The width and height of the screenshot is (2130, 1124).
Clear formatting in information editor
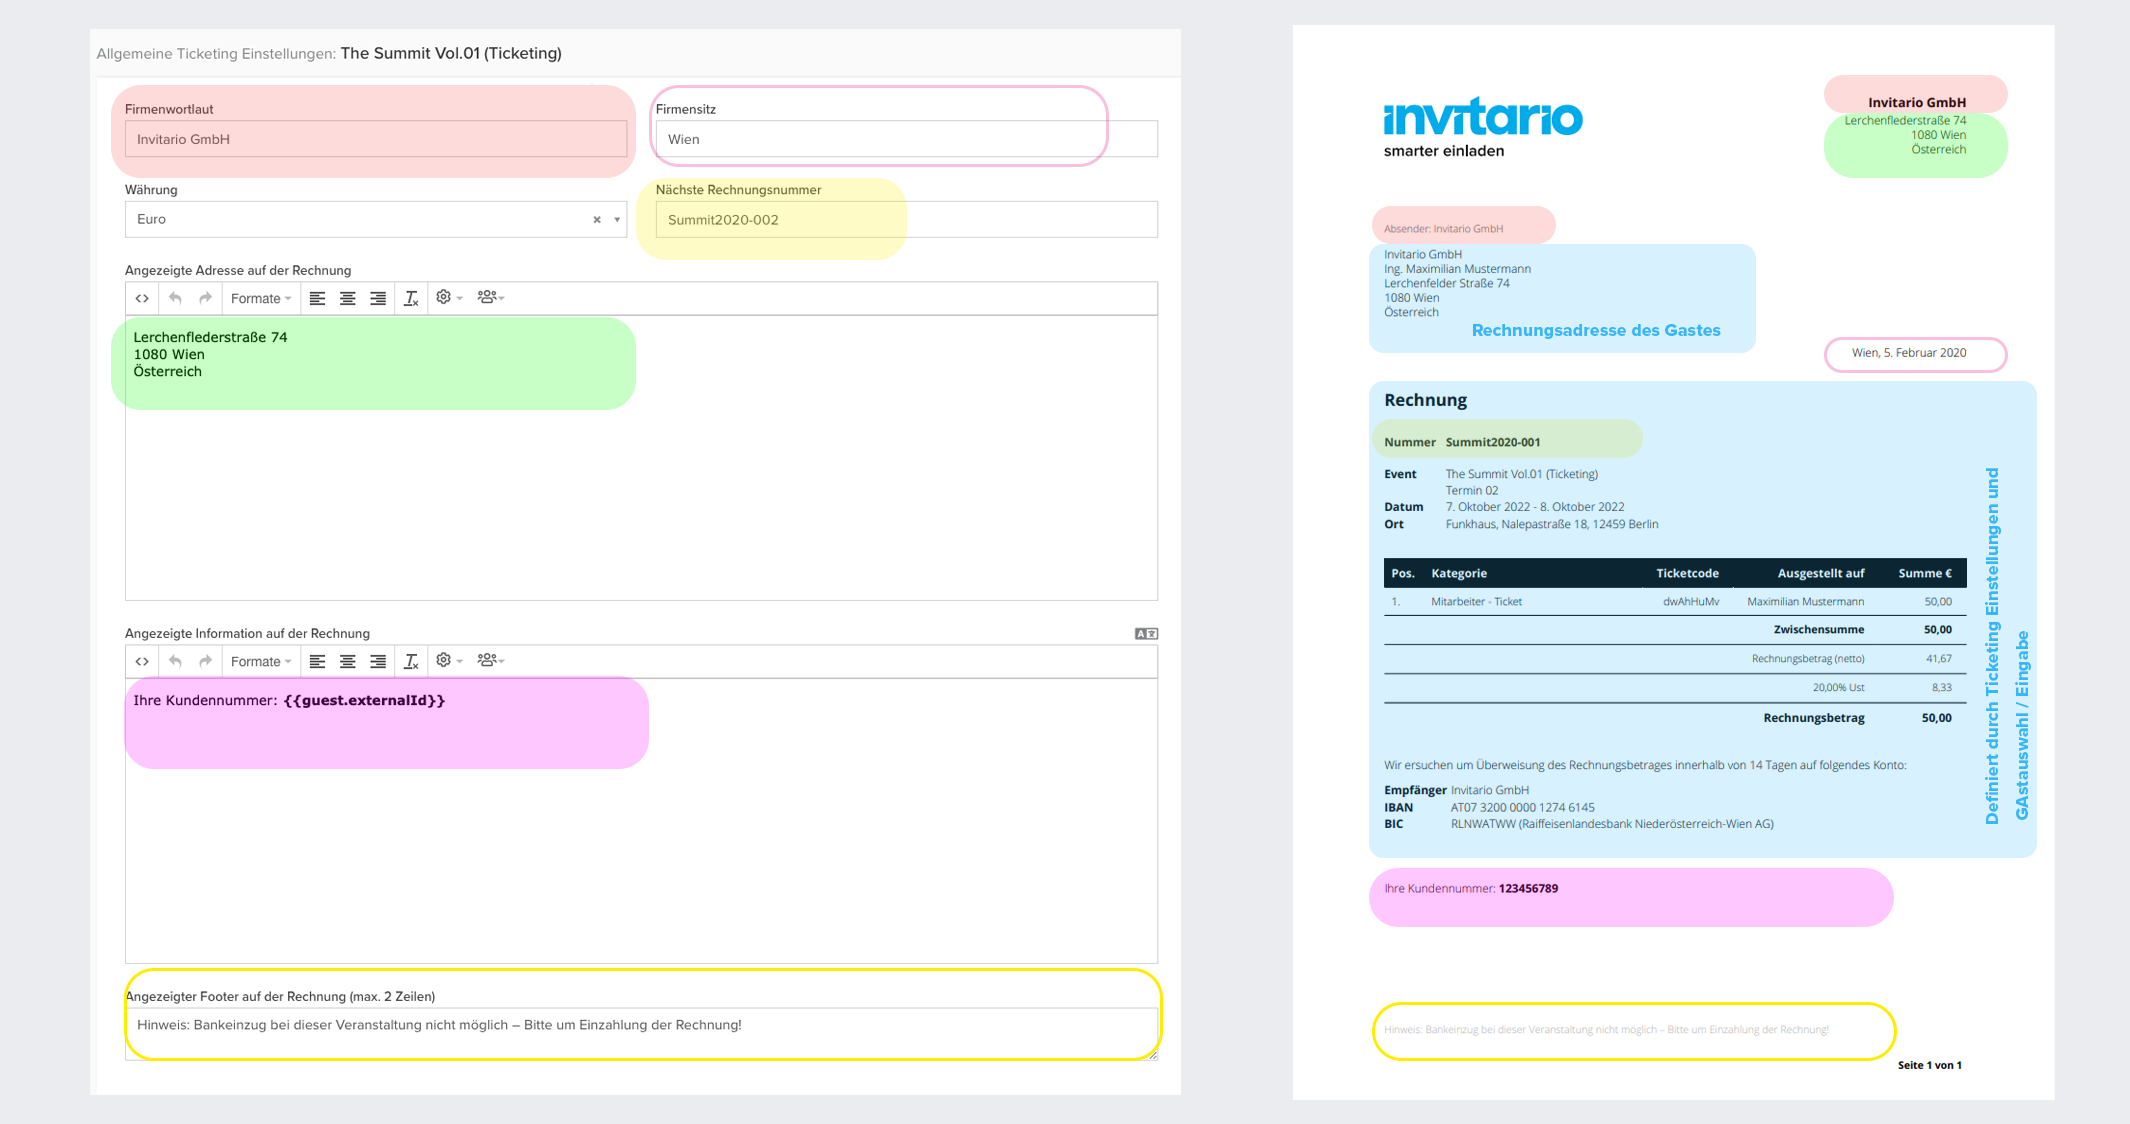[411, 661]
